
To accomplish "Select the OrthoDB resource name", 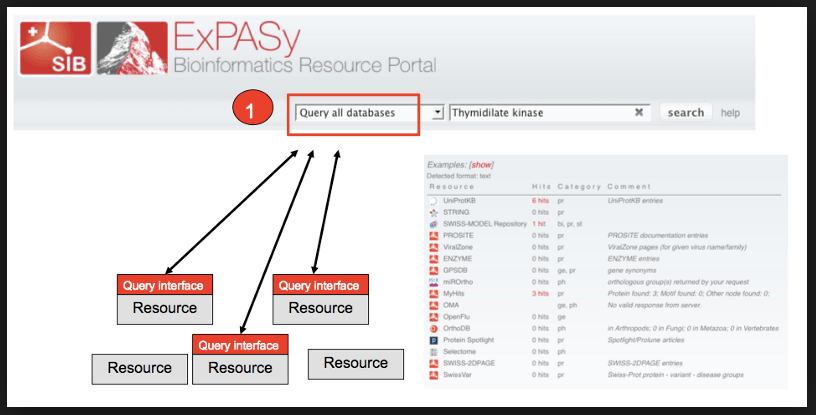I will 456,329.
